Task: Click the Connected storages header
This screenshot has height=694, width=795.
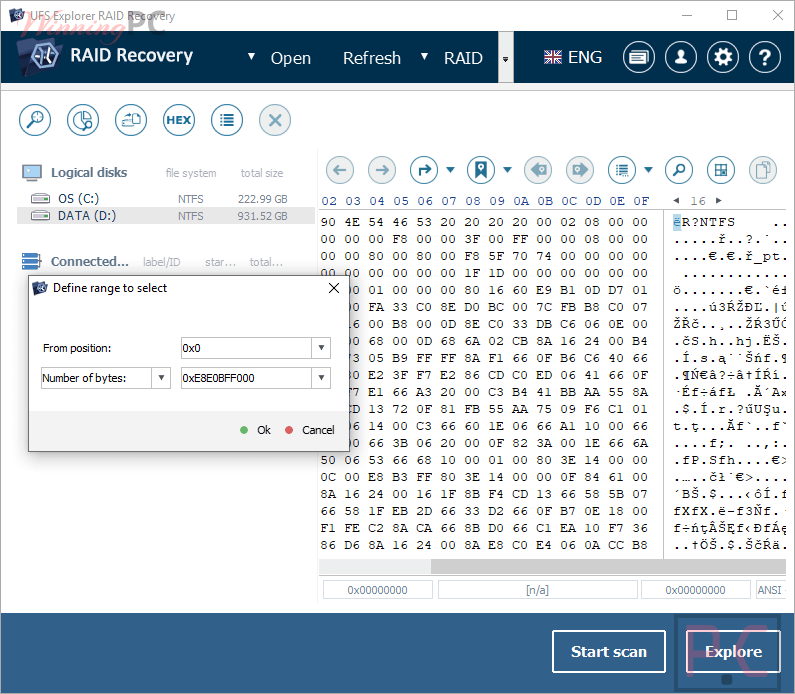Action: click(x=90, y=262)
